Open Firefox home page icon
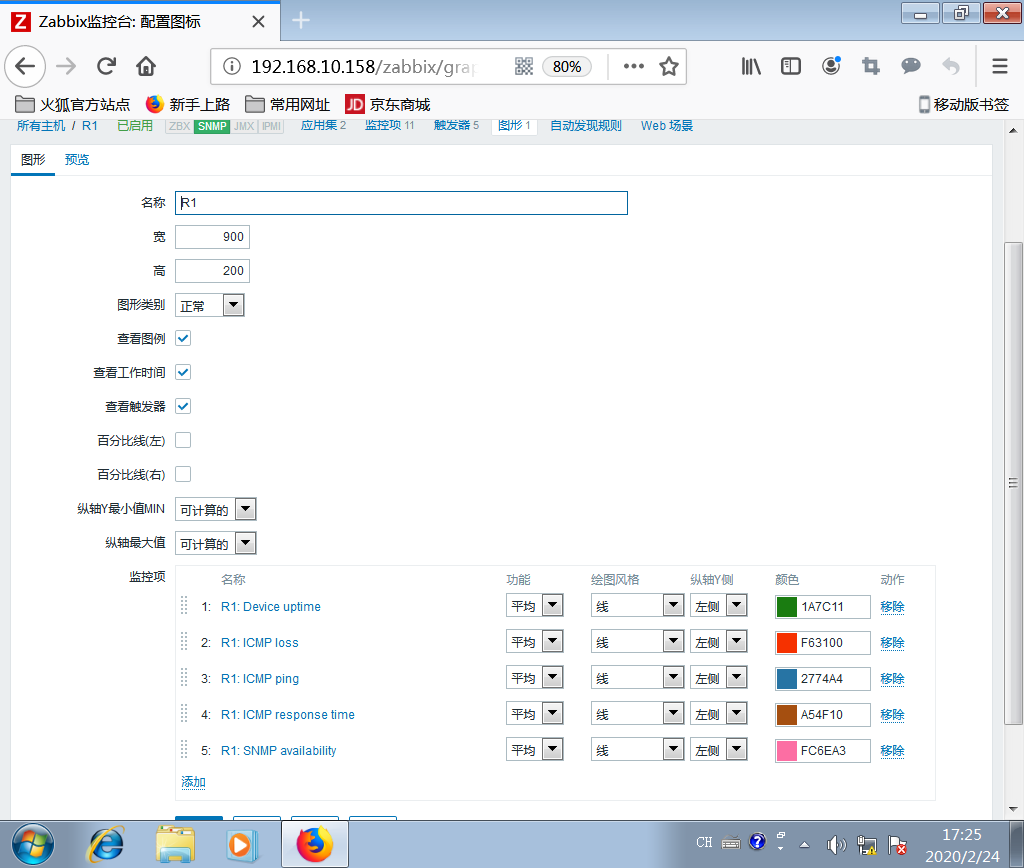This screenshot has width=1024, height=868. tap(146, 66)
